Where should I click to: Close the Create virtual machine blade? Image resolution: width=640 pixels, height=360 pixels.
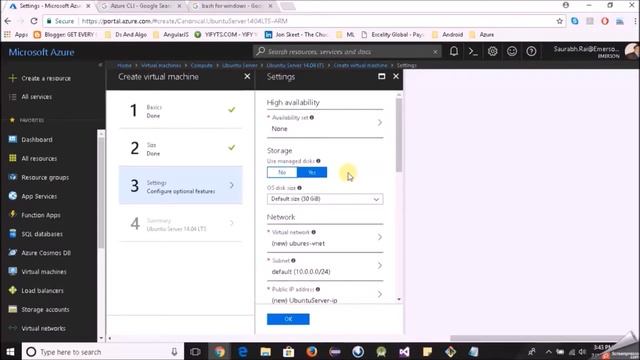(x=247, y=76)
